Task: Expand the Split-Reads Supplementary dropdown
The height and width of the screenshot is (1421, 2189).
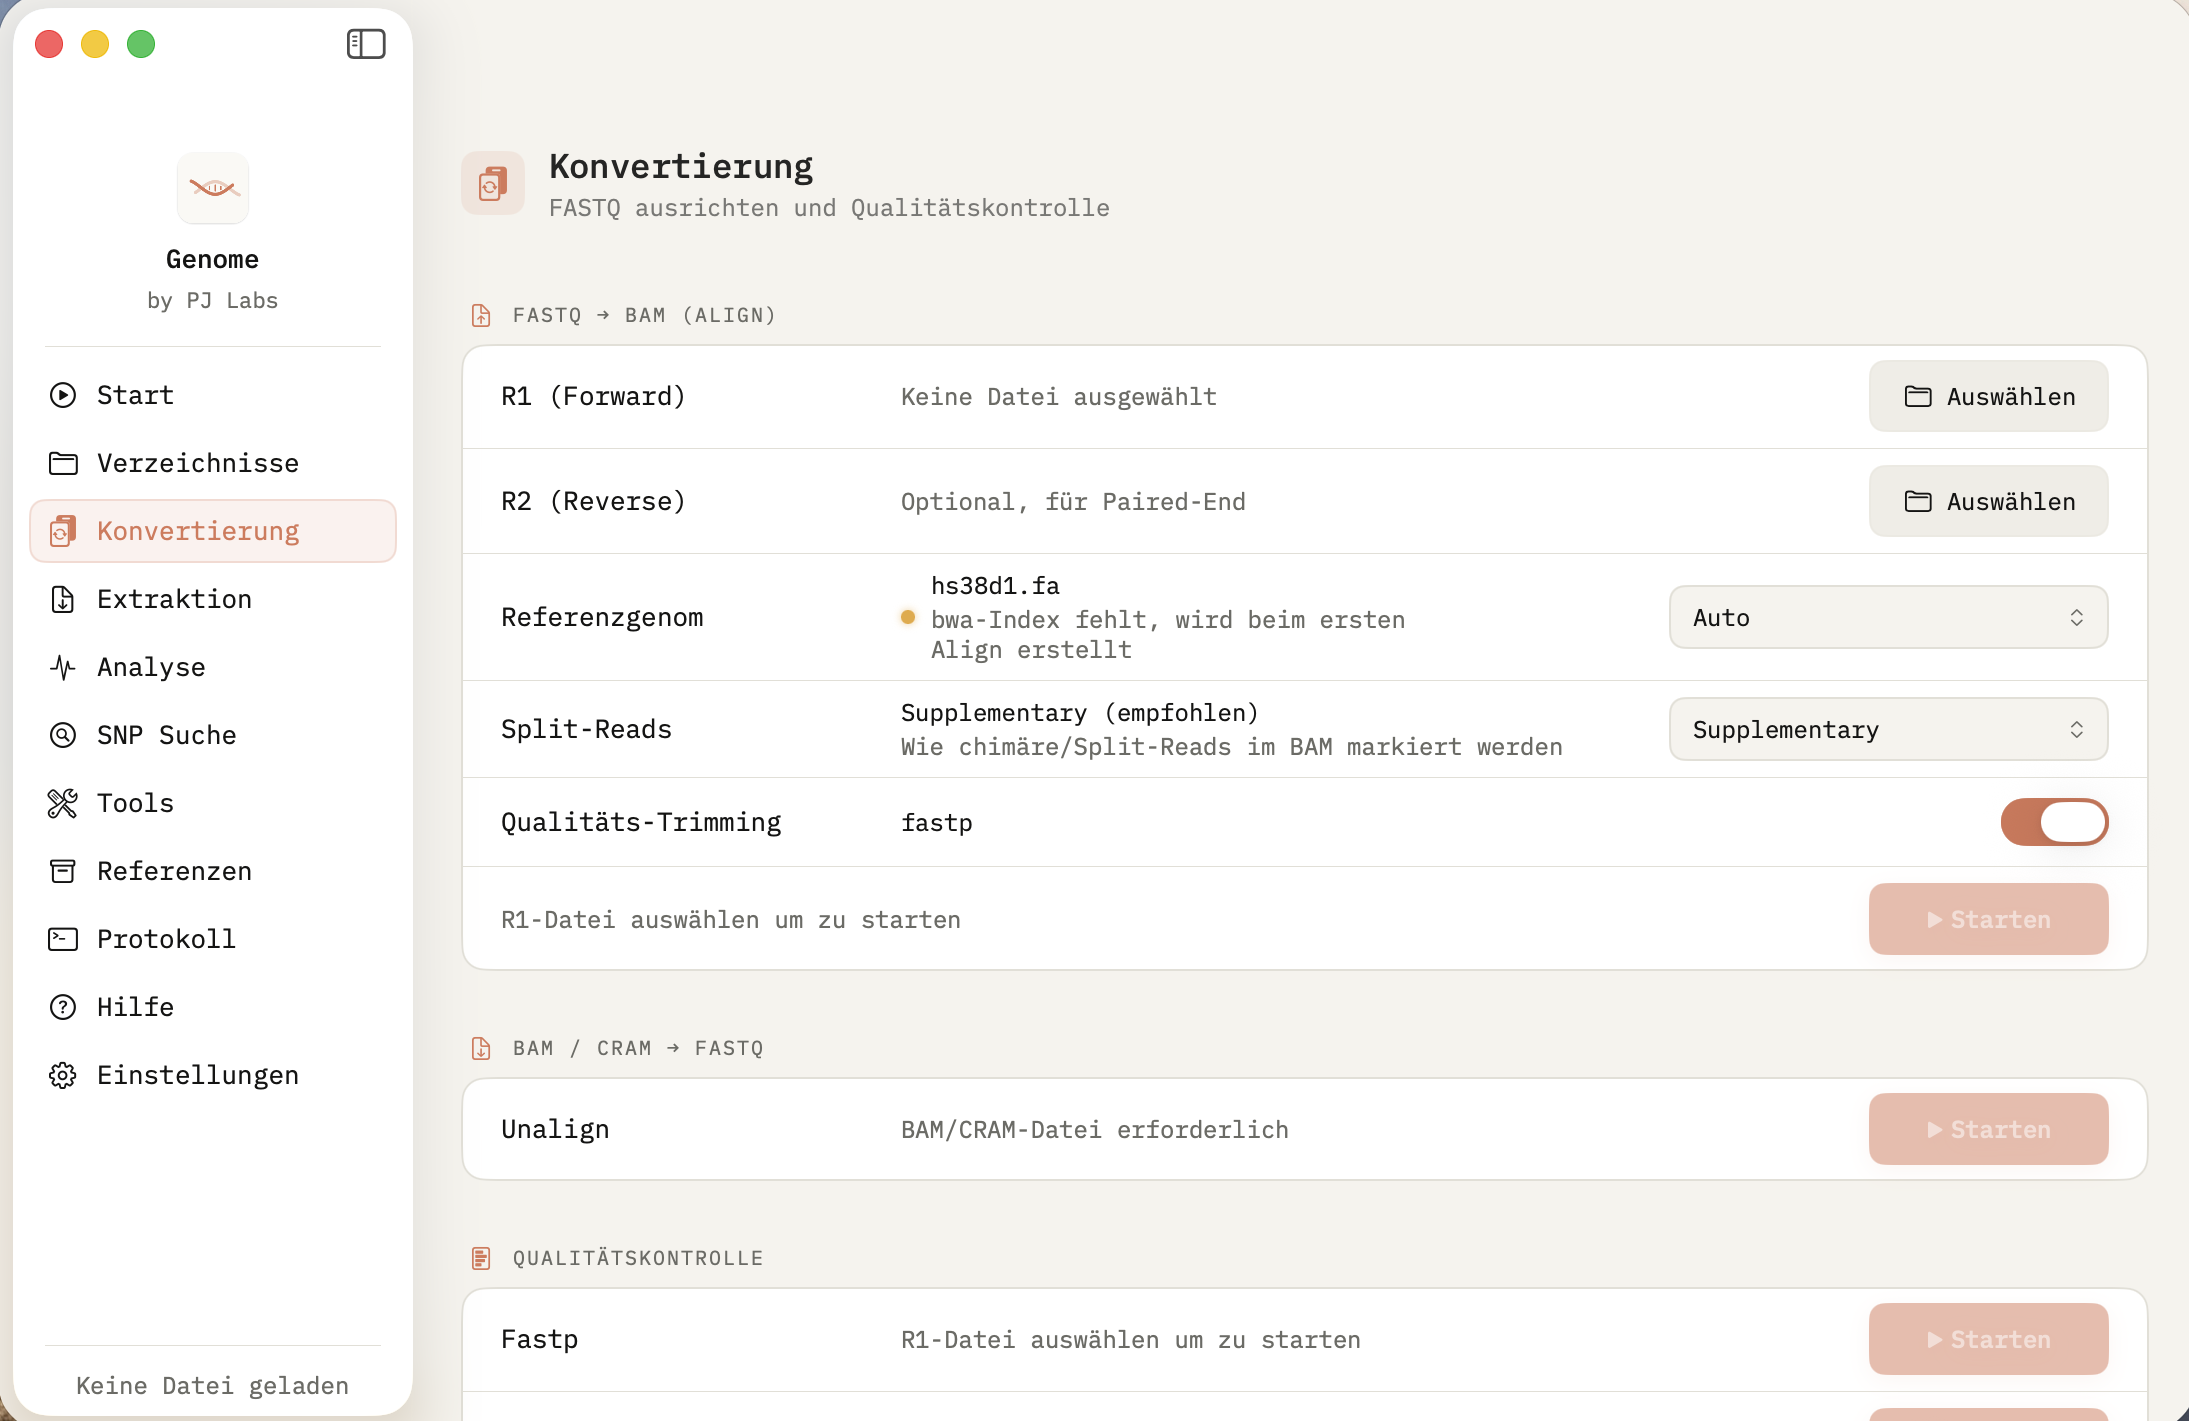Action: point(1888,730)
